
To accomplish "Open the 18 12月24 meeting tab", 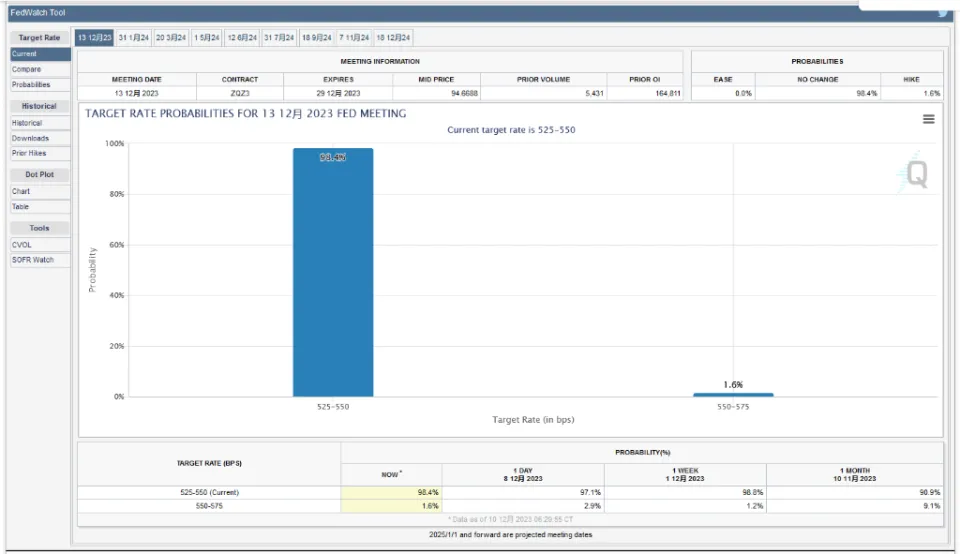I will tap(393, 38).
